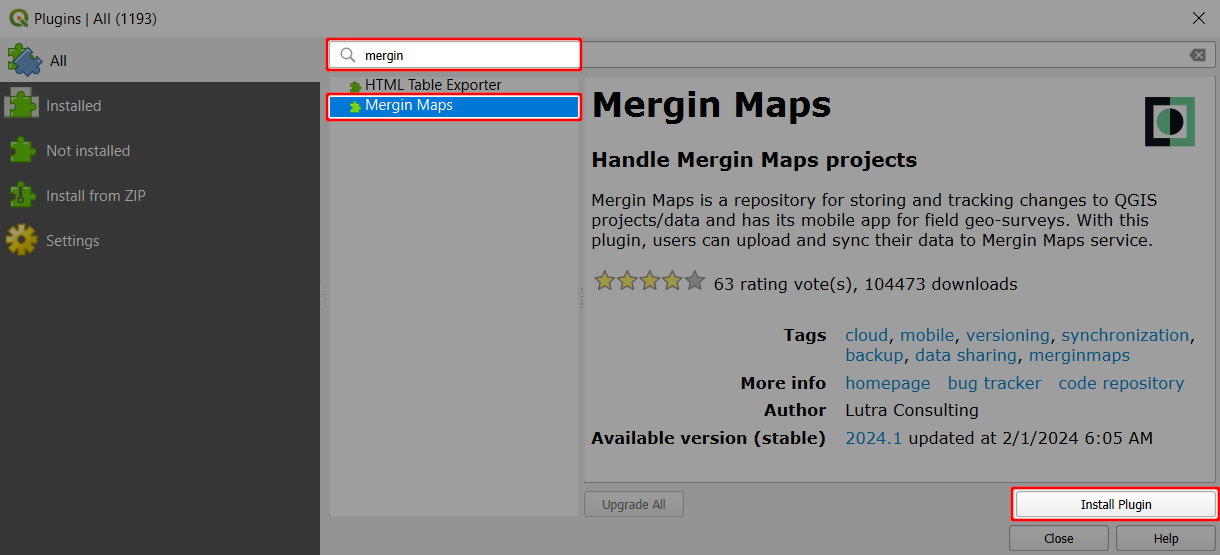
Task: Click the Install from ZIP puzzle icon
Action: tap(22, 195)
